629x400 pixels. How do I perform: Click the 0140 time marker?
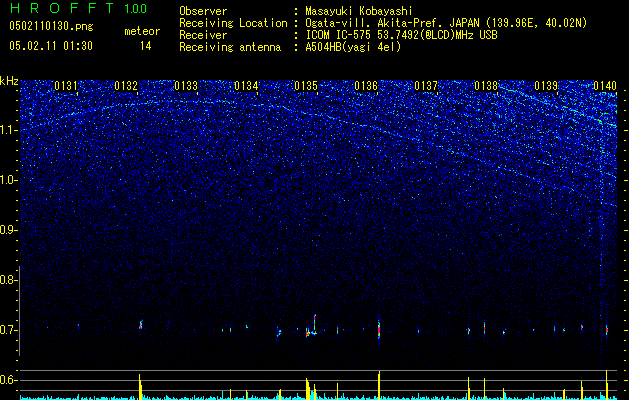coord(605,86)
